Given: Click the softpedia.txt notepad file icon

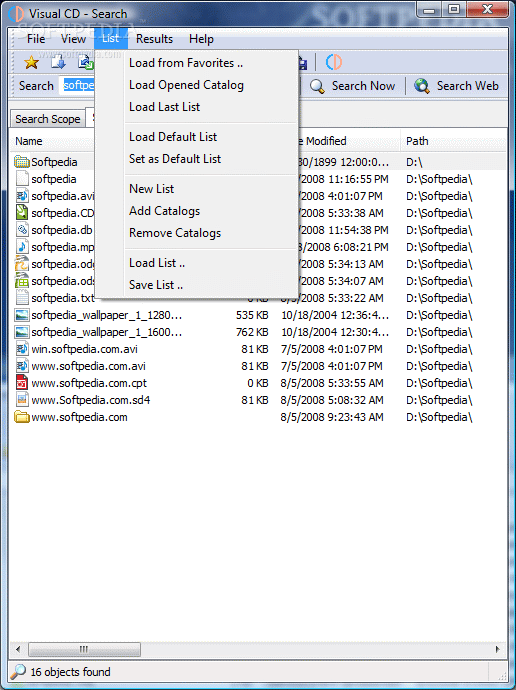Looking at the screenshot, I should [22, 298].
